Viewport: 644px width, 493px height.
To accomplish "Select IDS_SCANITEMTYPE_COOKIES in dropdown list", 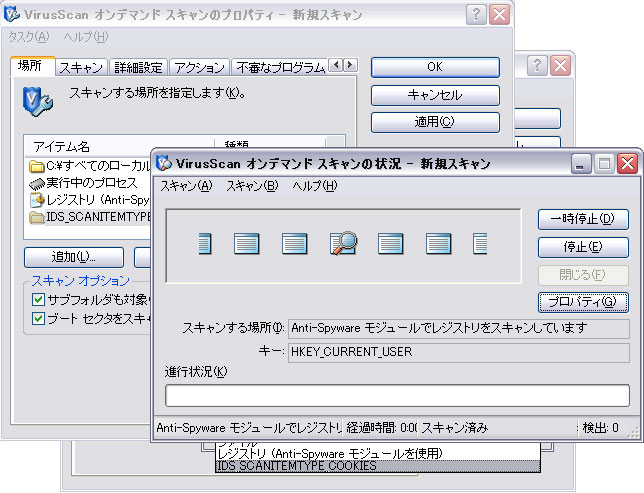I will tap(378, 466).
